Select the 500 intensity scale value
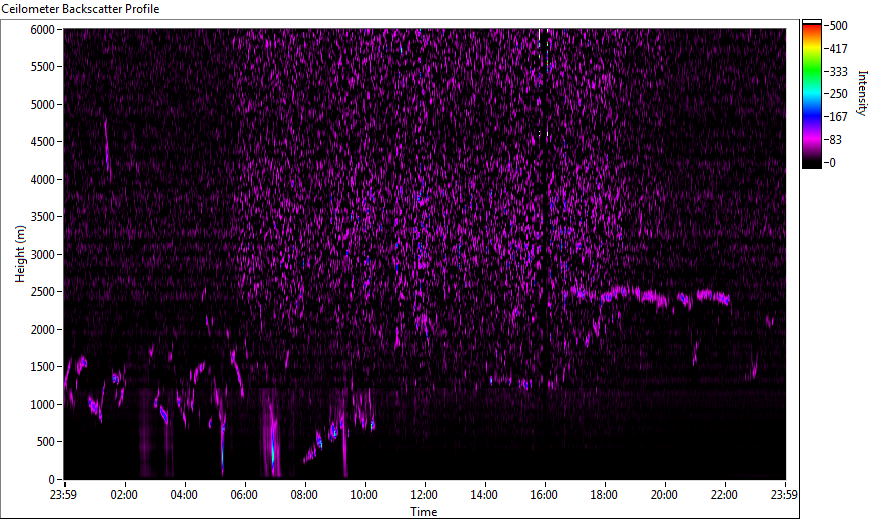 [x=838, y=26]
